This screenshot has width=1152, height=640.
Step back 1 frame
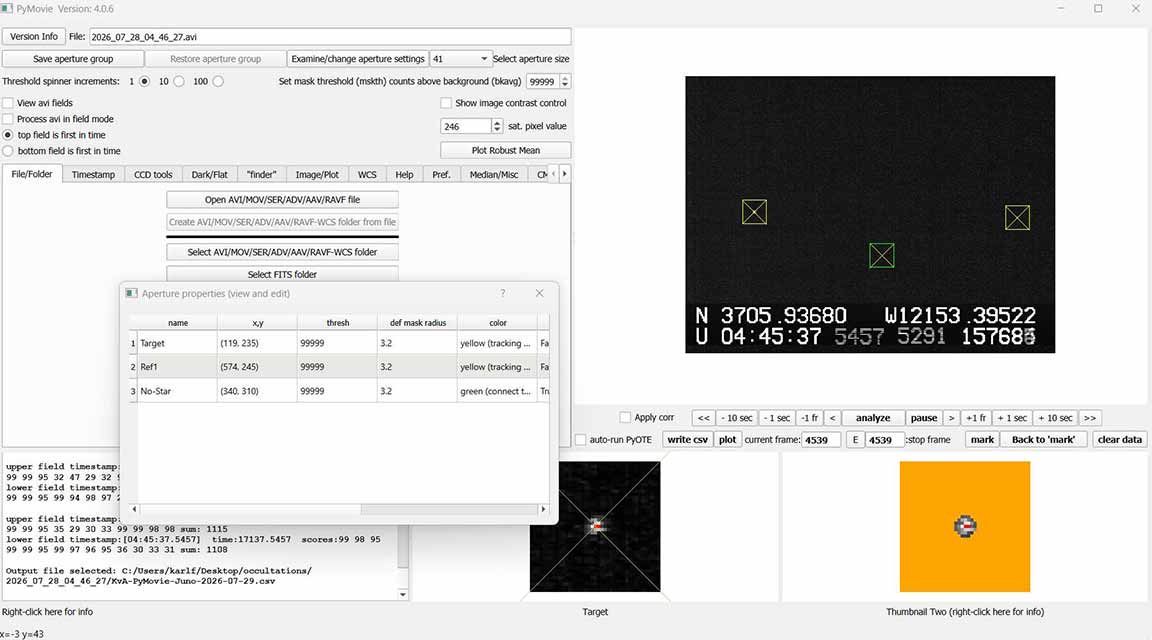click(x=810, y=418)
